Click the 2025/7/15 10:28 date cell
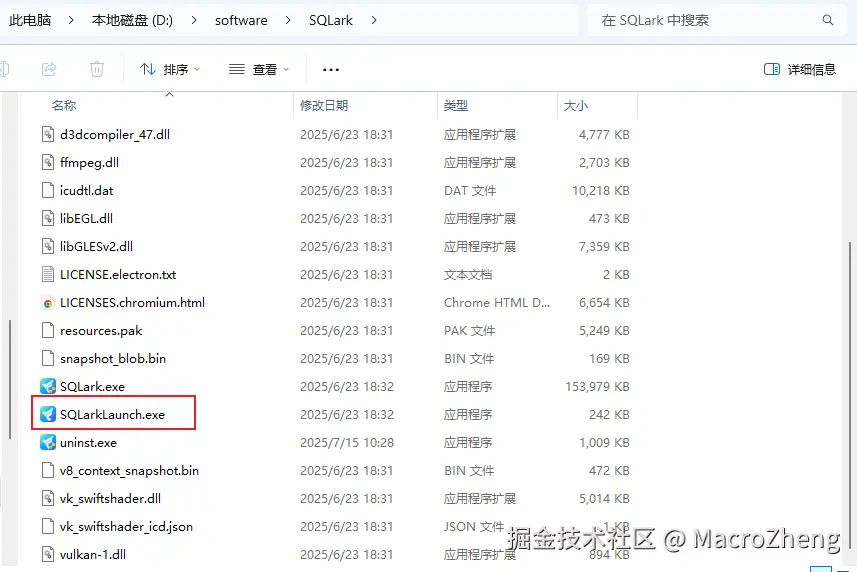Image resolution: width=857 pixels, height=572 pixels. point(347,443)
